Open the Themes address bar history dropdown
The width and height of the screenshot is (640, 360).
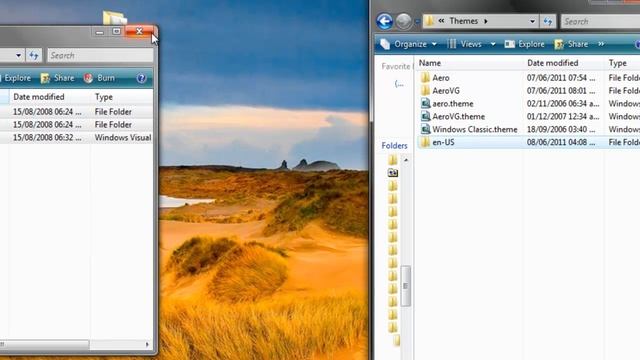click(532, 21)
